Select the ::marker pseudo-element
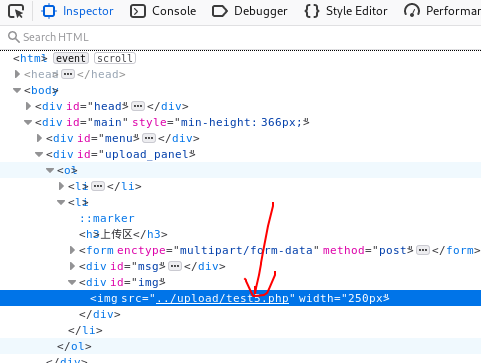The width and height of the screenshot is (481, 363). click(x=107, y=218)
